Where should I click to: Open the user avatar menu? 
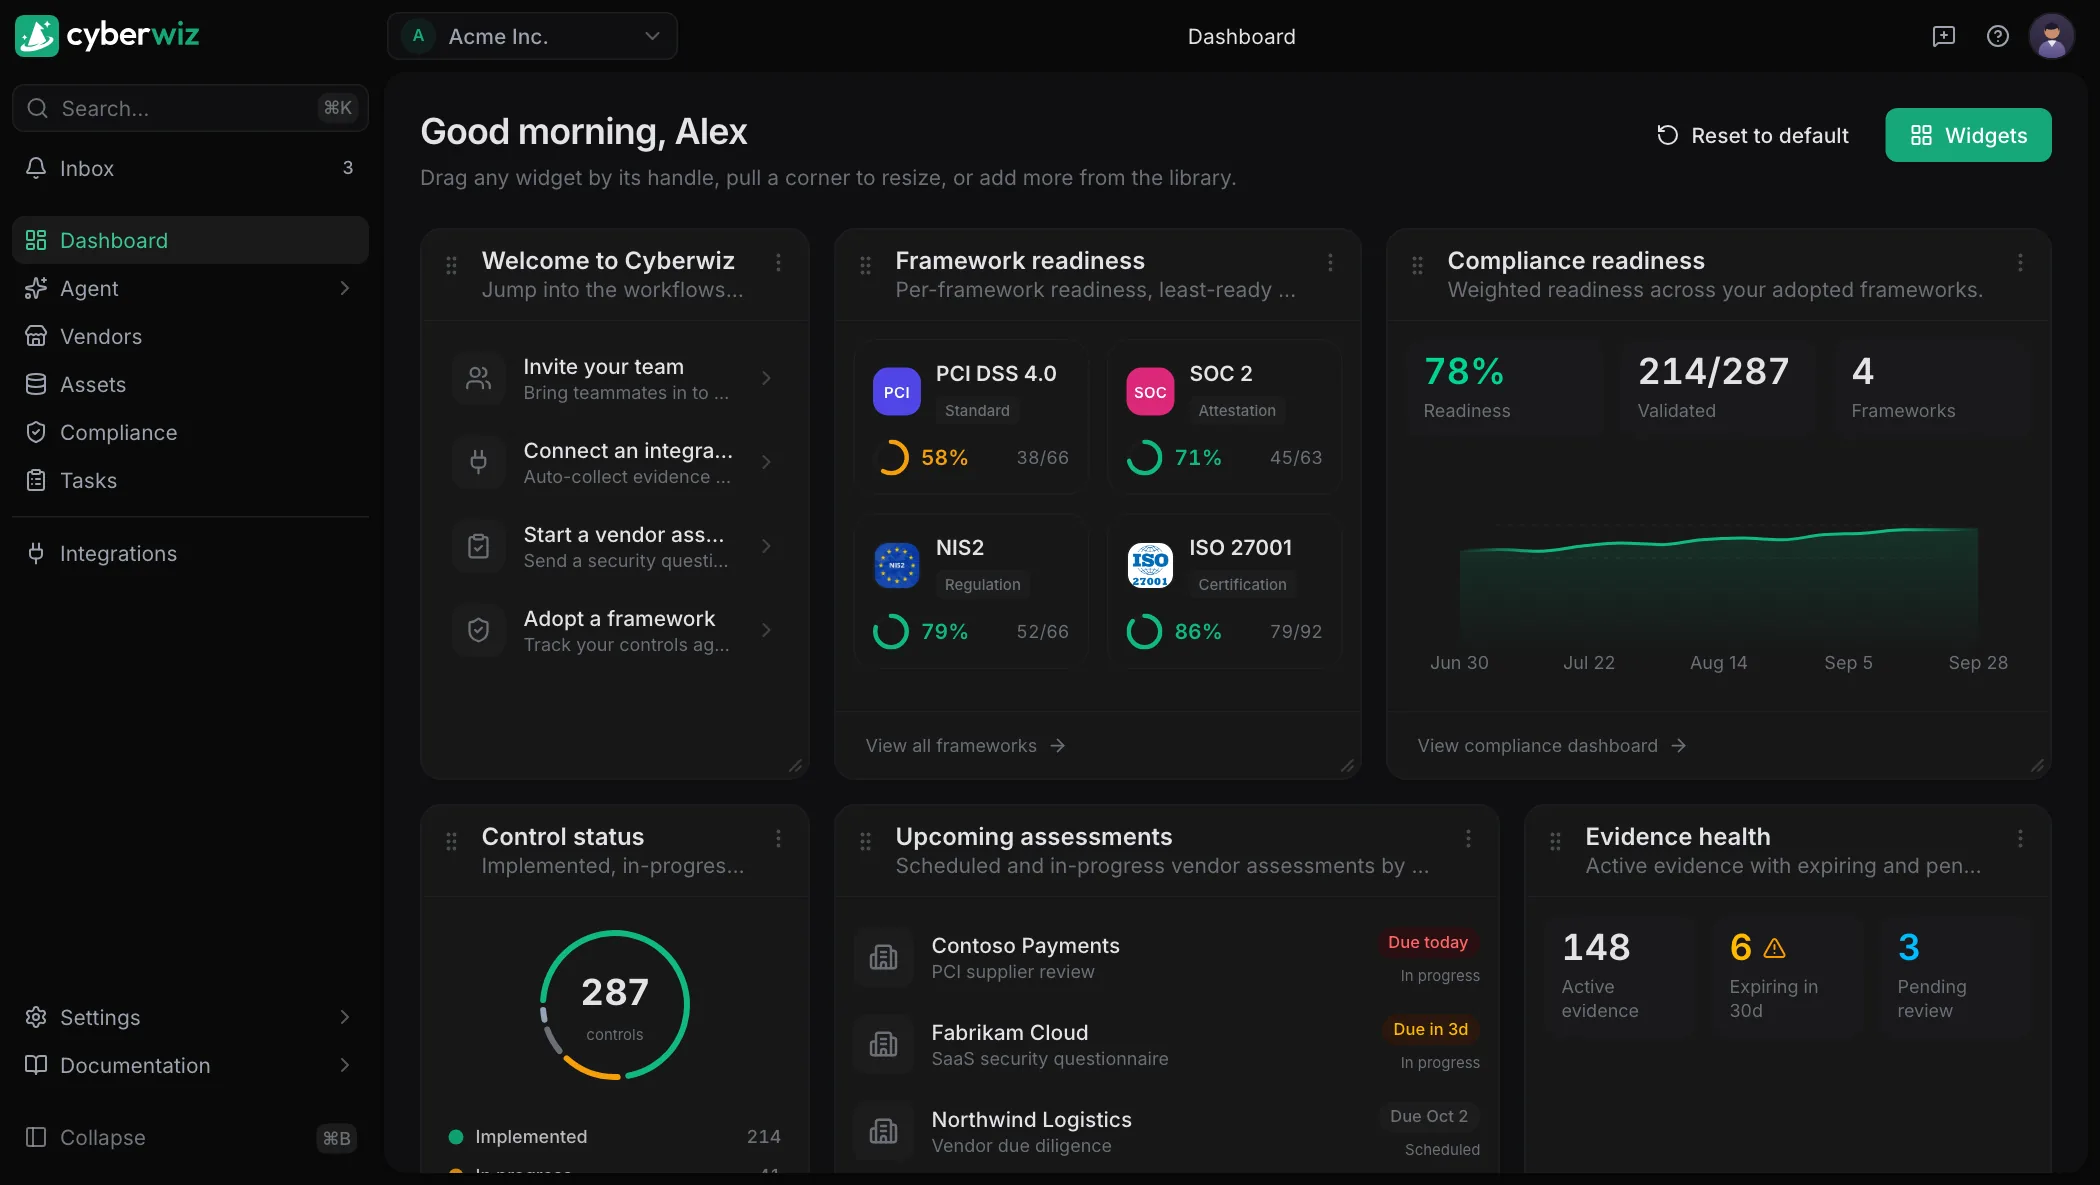click(2051, 37)
